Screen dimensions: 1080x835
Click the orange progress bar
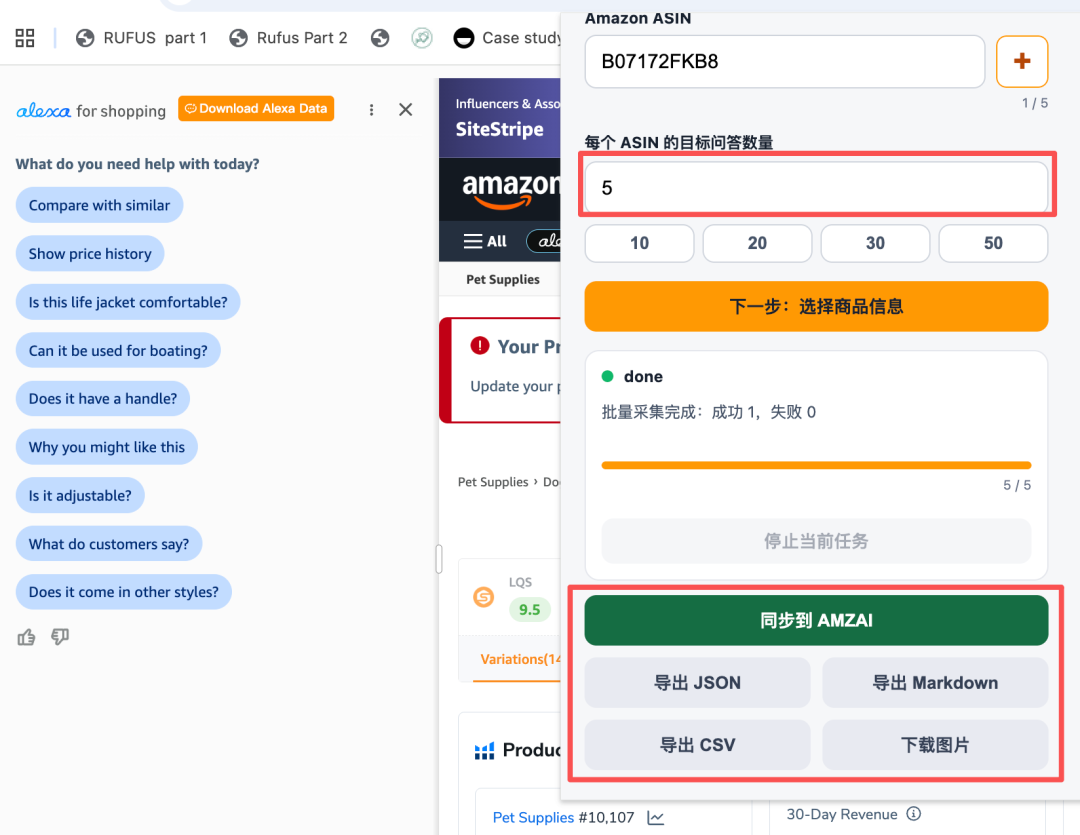816,466
